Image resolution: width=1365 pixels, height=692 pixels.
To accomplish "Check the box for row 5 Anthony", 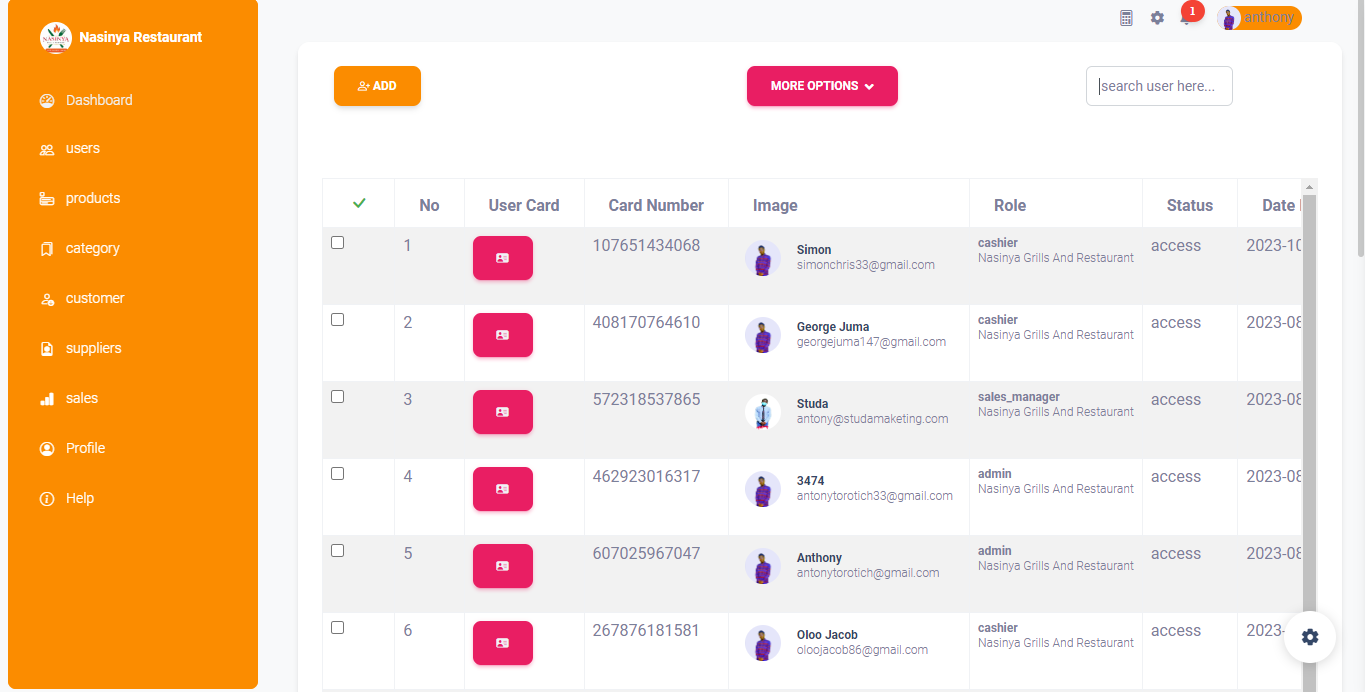I will coord(338,551).
